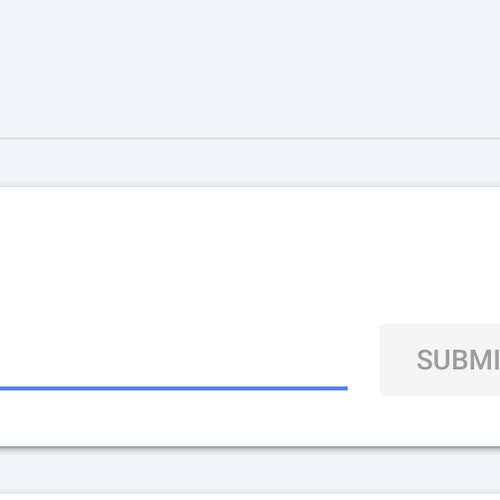Viewport: 500px width, 500px height.
Task: Click the light gray page background above the card
Action: [x=250, y=68]
